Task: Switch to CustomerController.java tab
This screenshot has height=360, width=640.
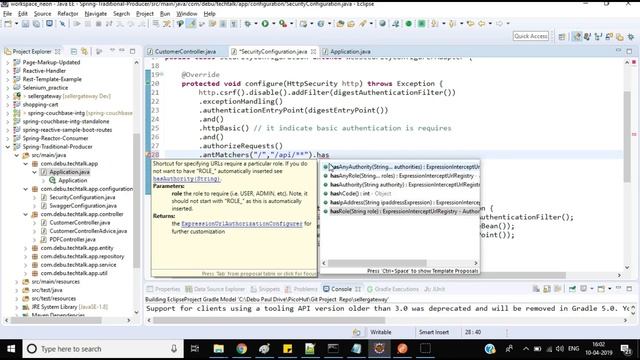Action: pyautogui.click(x=185, y=51)
